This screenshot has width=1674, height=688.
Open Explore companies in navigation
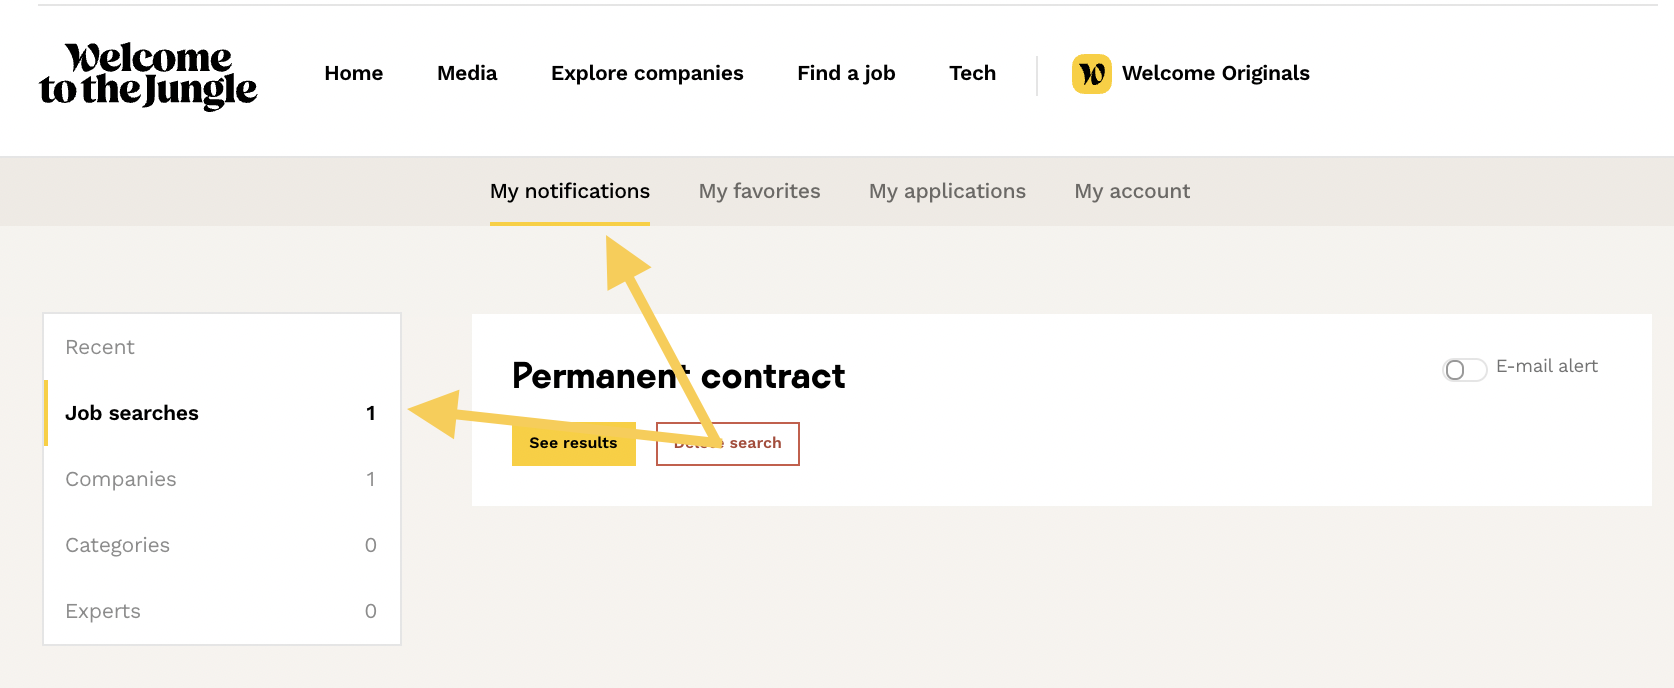pos(647,73)
